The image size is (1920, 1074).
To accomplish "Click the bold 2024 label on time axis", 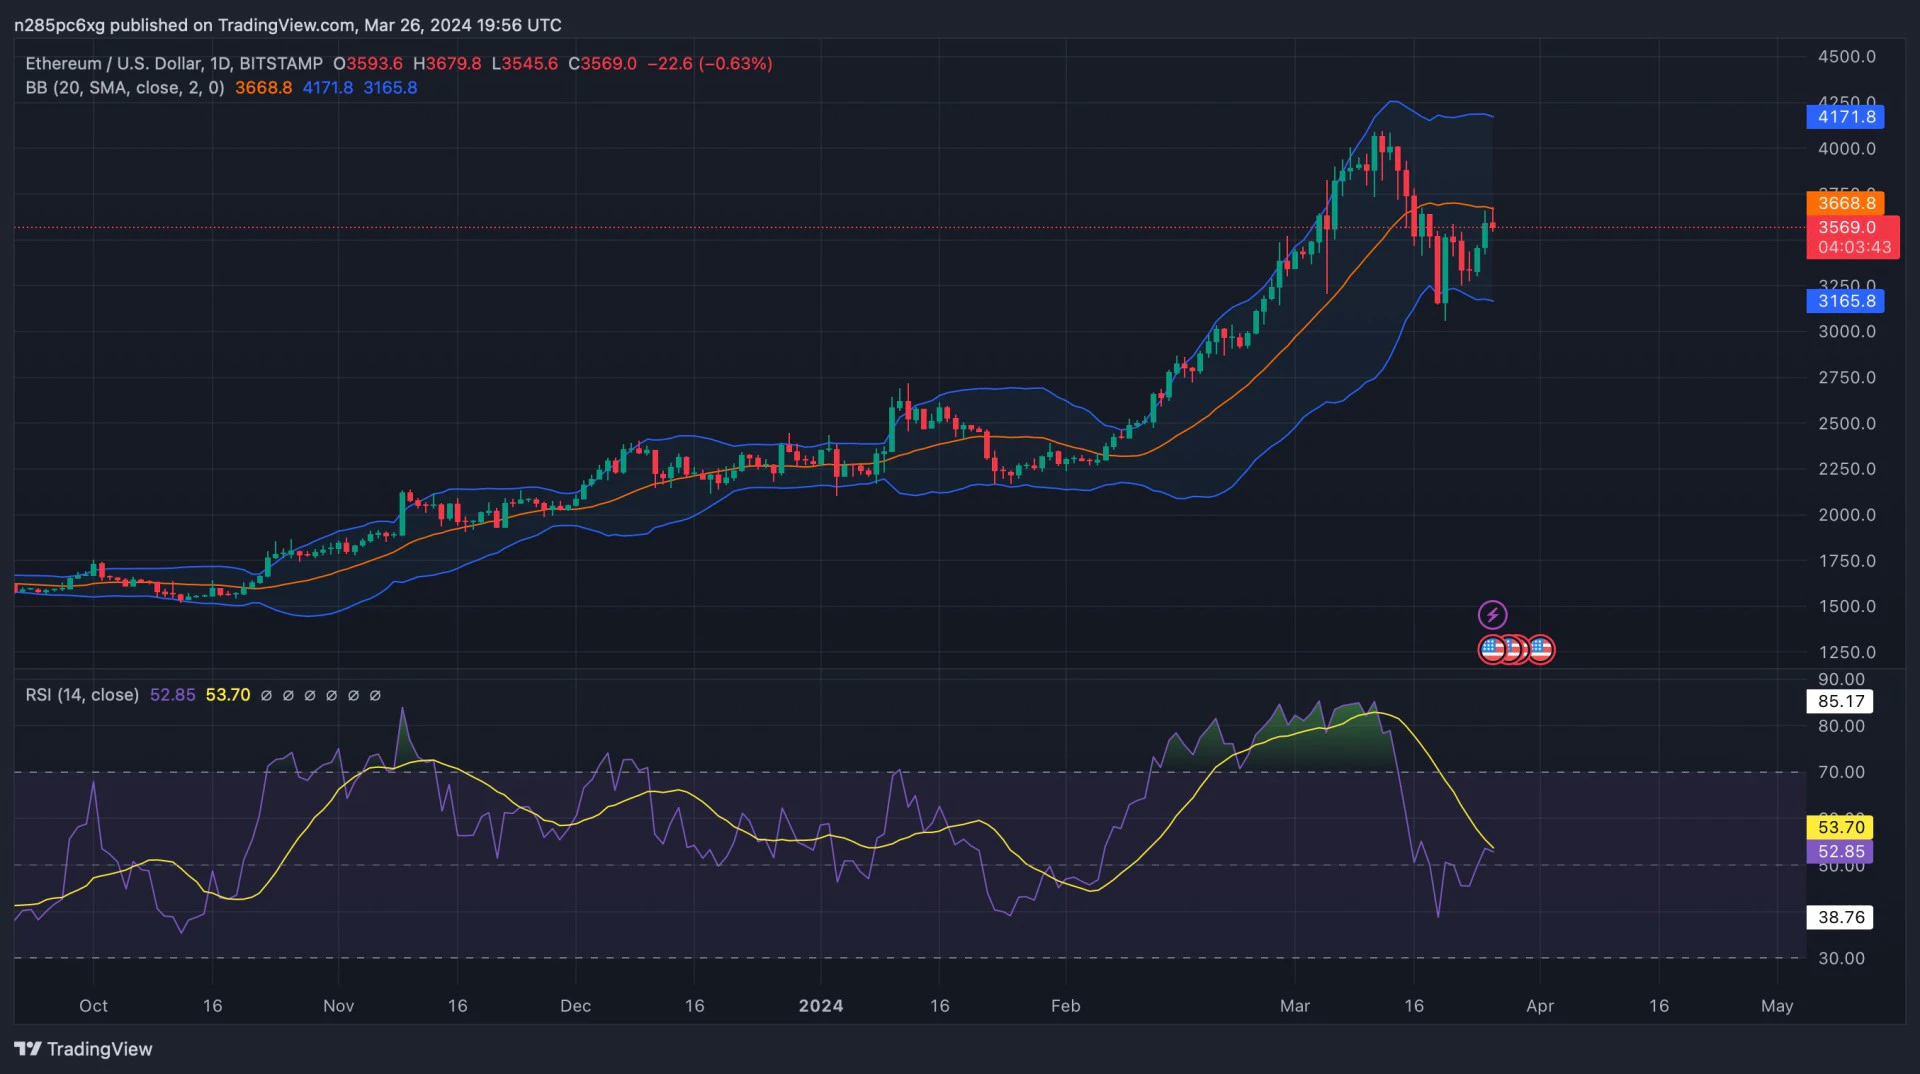I will [x=820, y=1006].
